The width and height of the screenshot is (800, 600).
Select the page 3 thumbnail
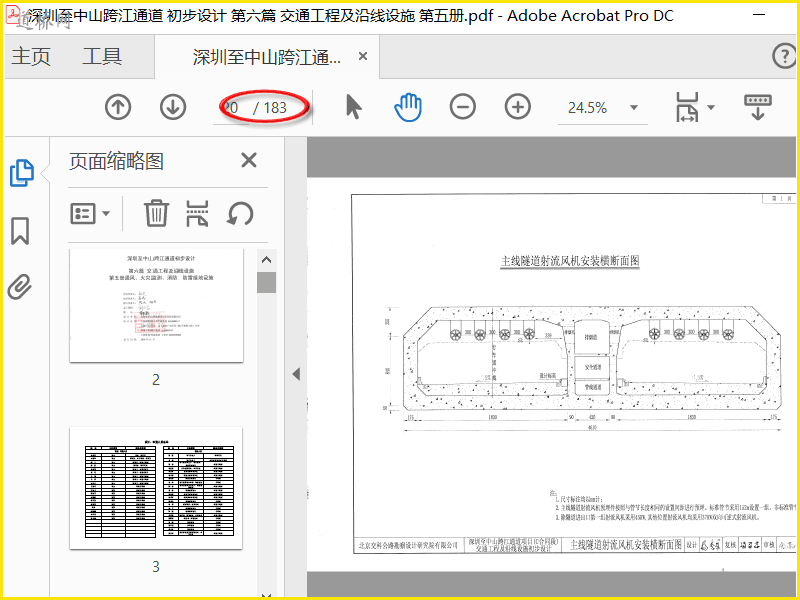156,488
